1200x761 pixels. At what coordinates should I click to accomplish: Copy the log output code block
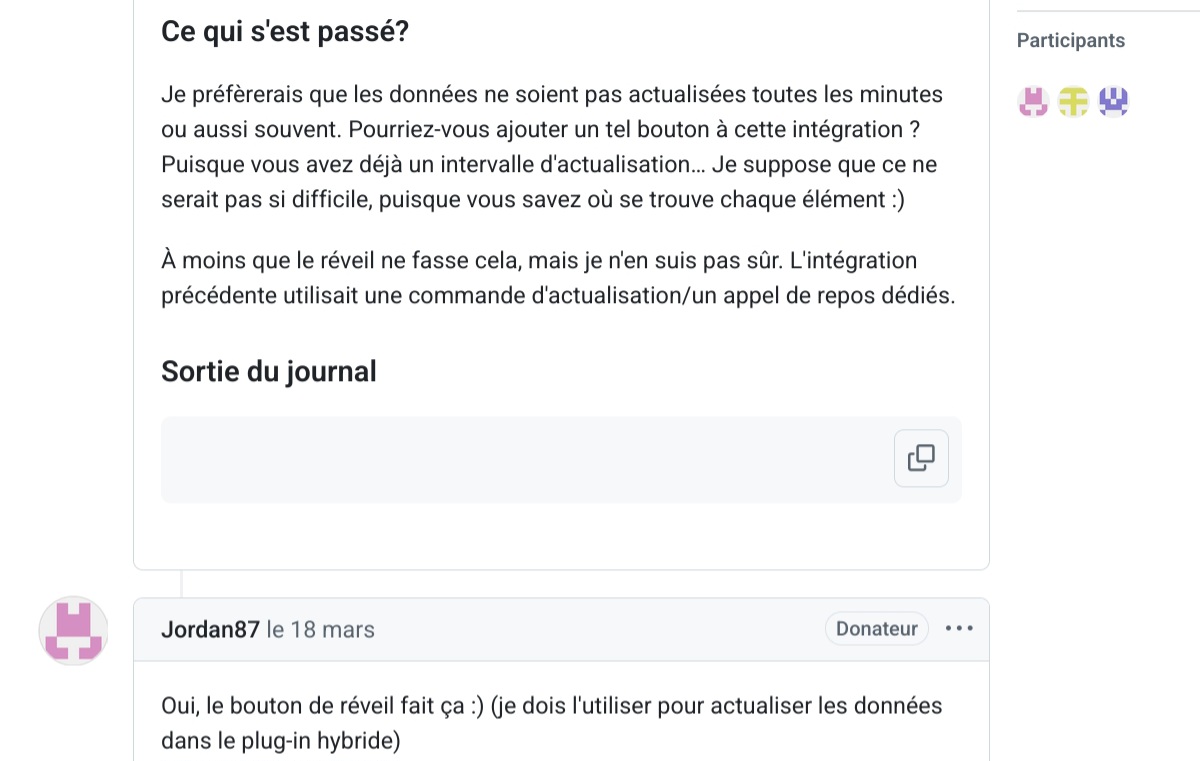[x=921, y=458]
